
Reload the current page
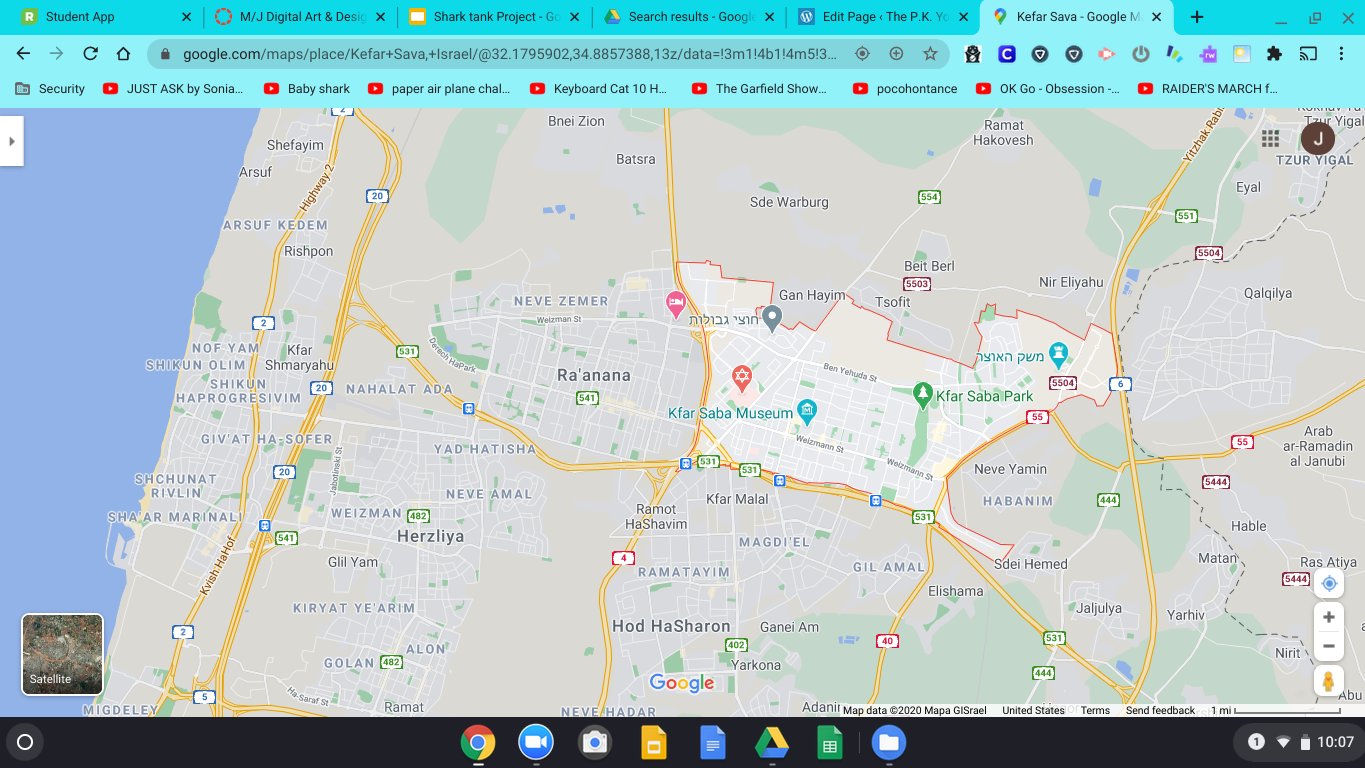click(x=90, y=54)
